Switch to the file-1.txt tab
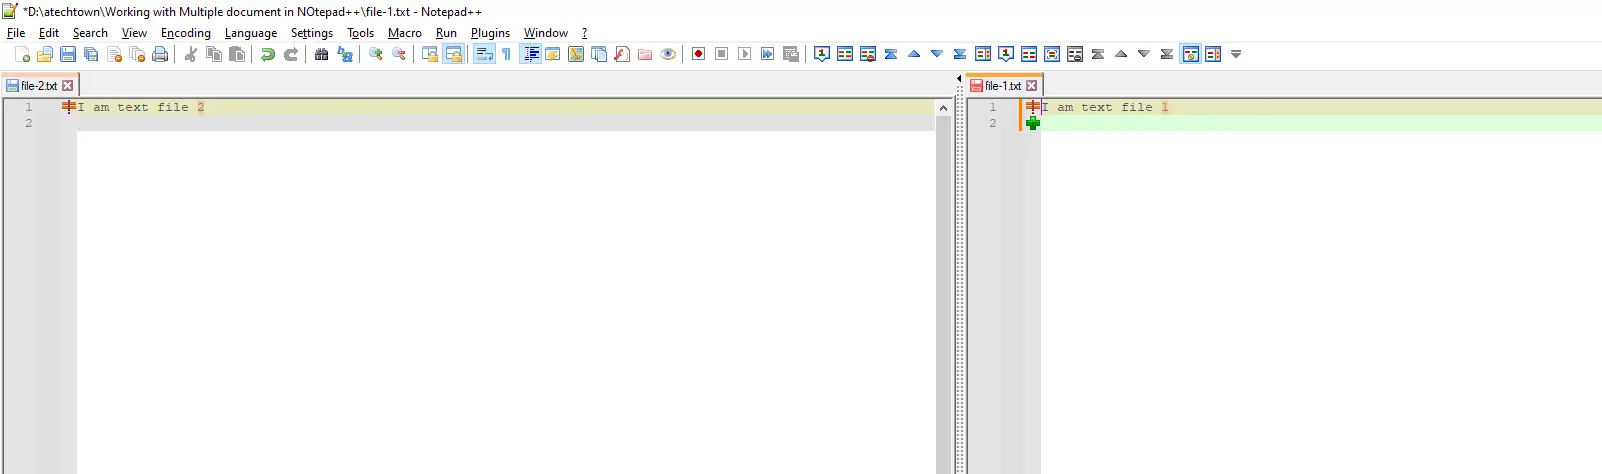This screenshot has width=1602, height=474. point(1004,86)
